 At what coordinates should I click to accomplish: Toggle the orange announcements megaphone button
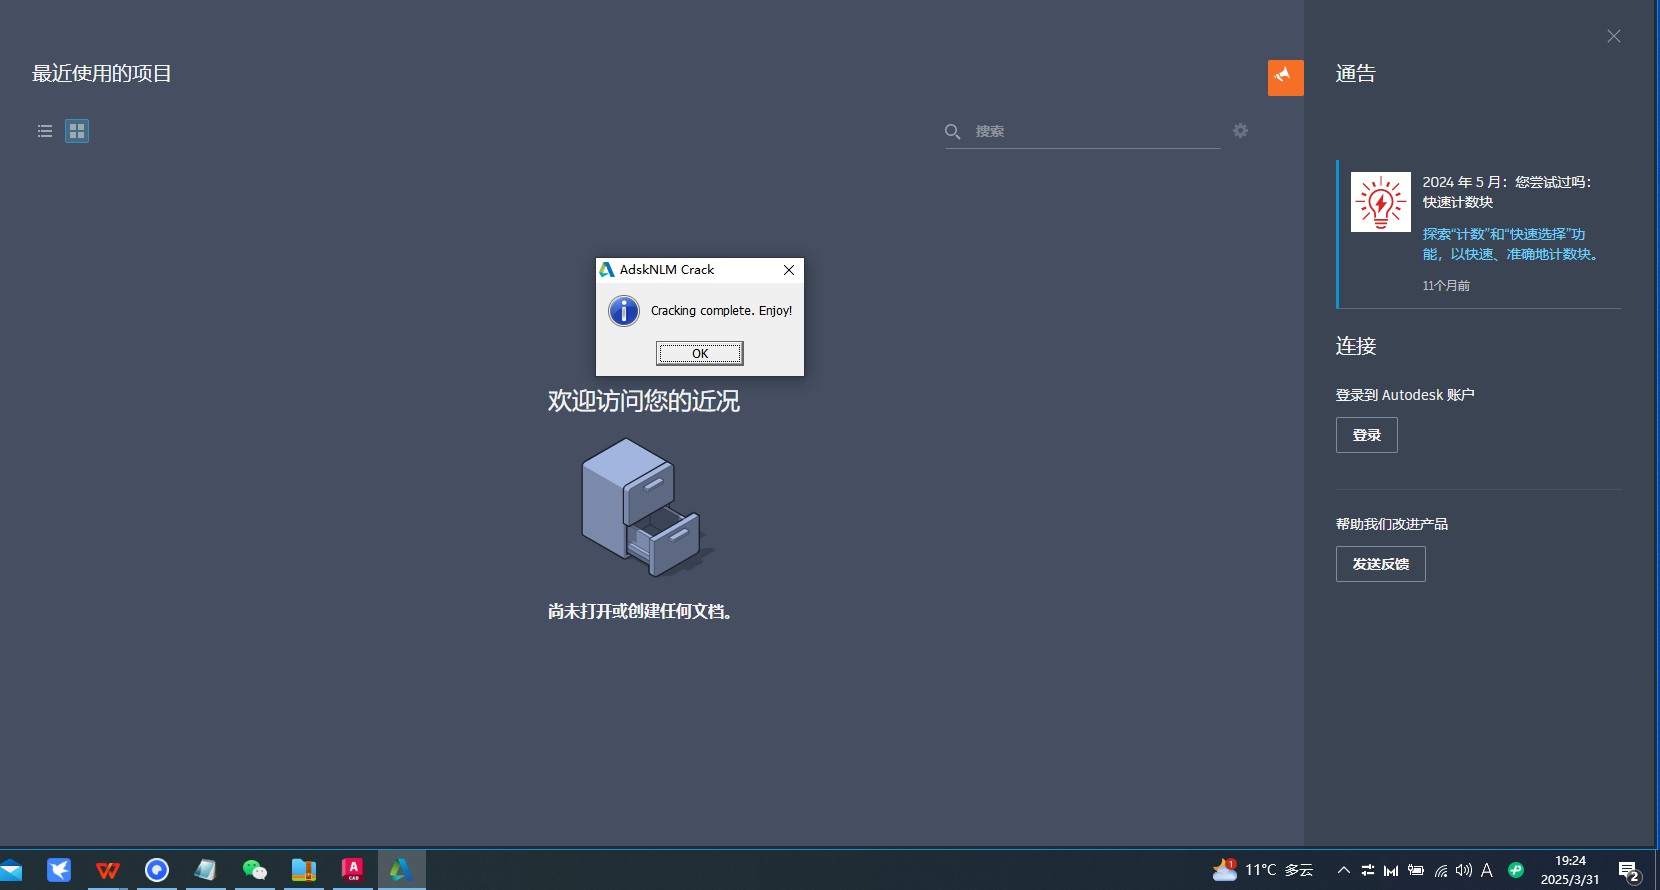pyautogui.click(x=1286, y=78)
